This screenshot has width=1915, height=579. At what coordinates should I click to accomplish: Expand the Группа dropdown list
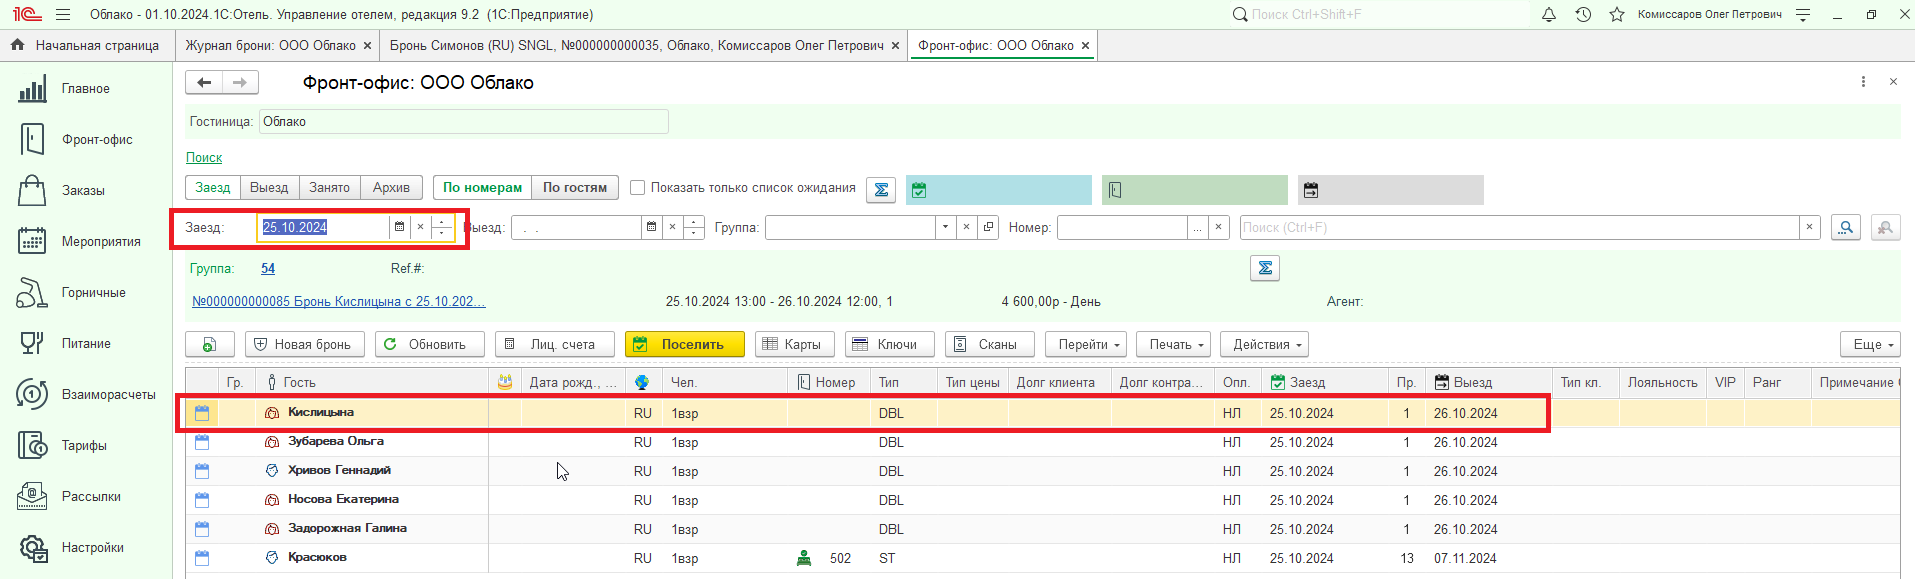coord(945,228)
